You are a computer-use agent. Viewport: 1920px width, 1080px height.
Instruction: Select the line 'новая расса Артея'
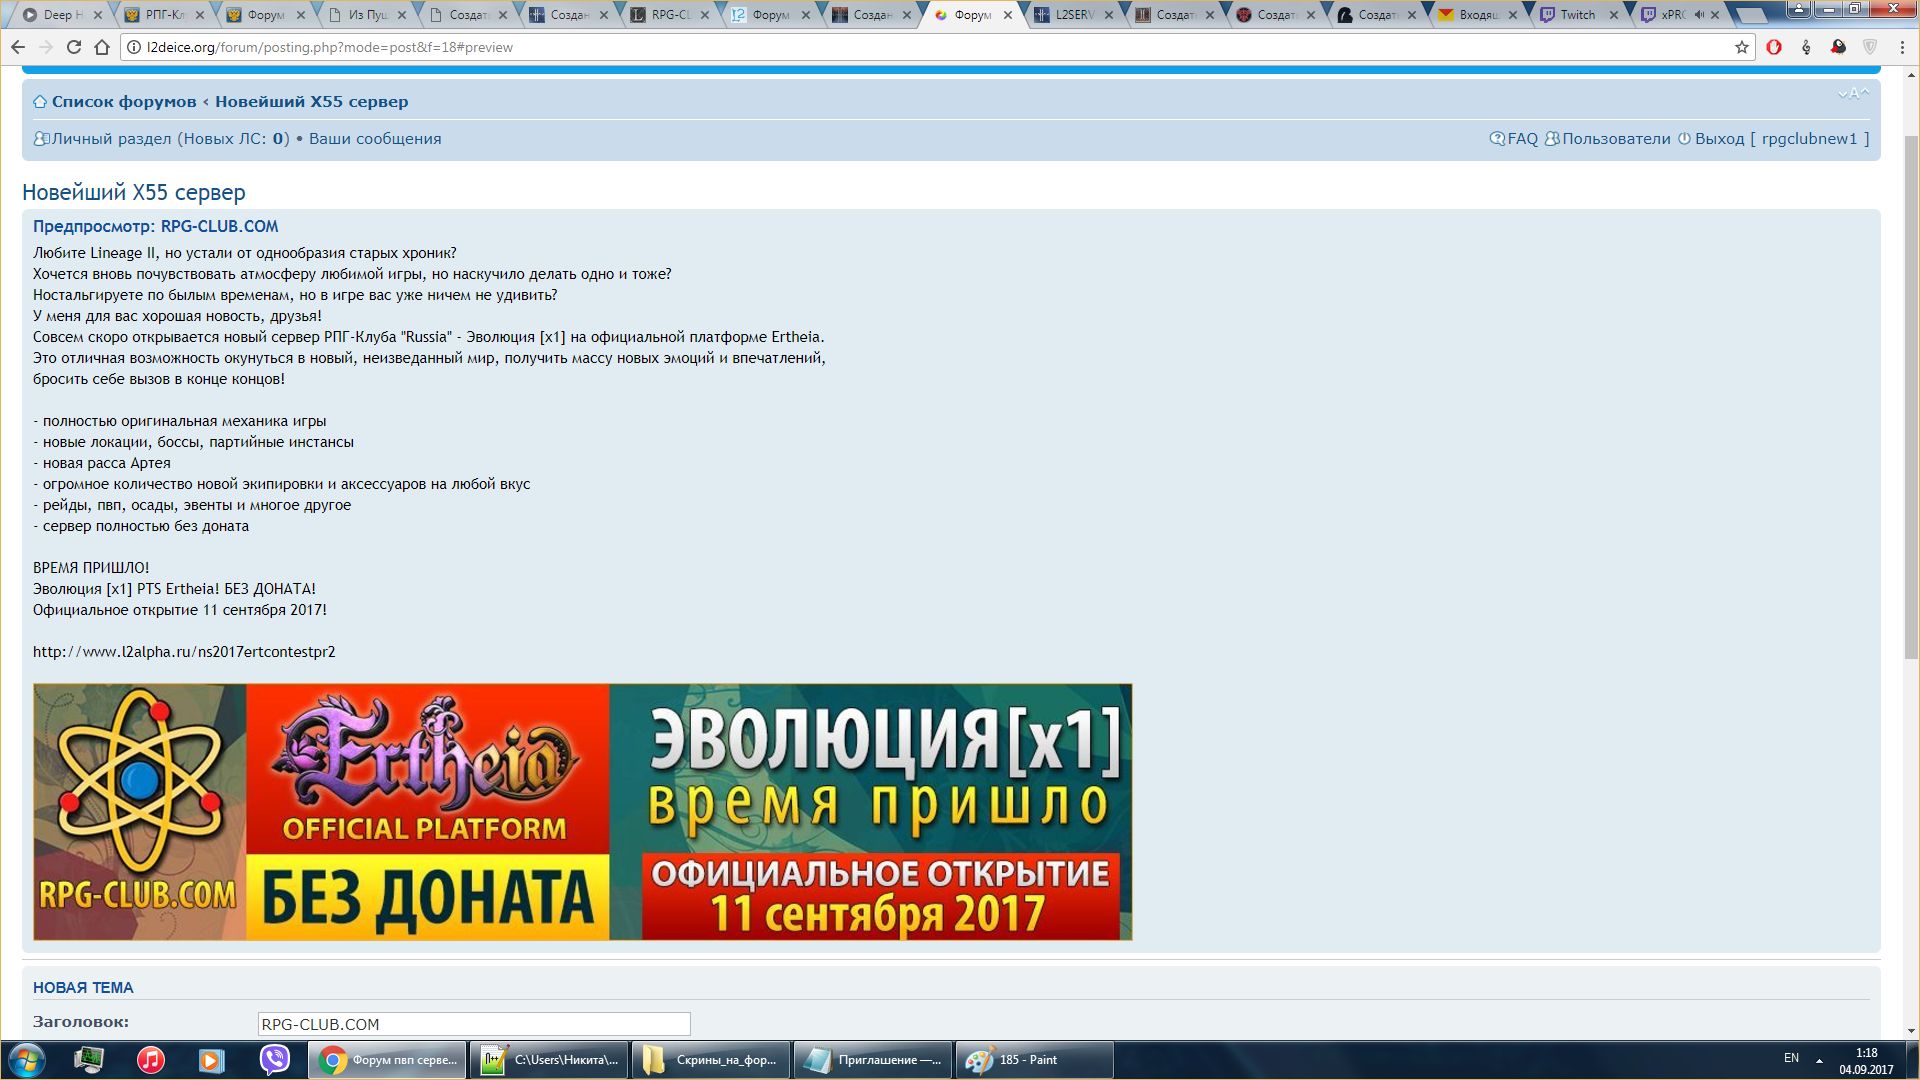tap(102, 463)
